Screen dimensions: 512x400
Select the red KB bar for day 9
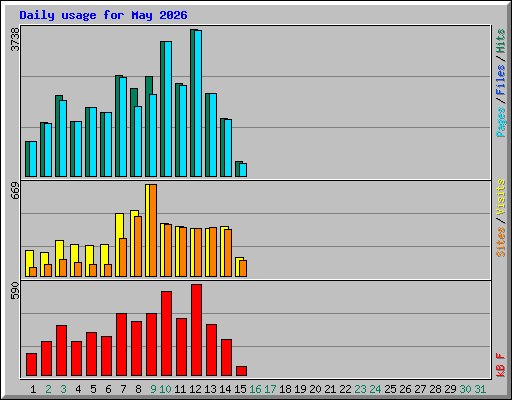coord(151,344)
